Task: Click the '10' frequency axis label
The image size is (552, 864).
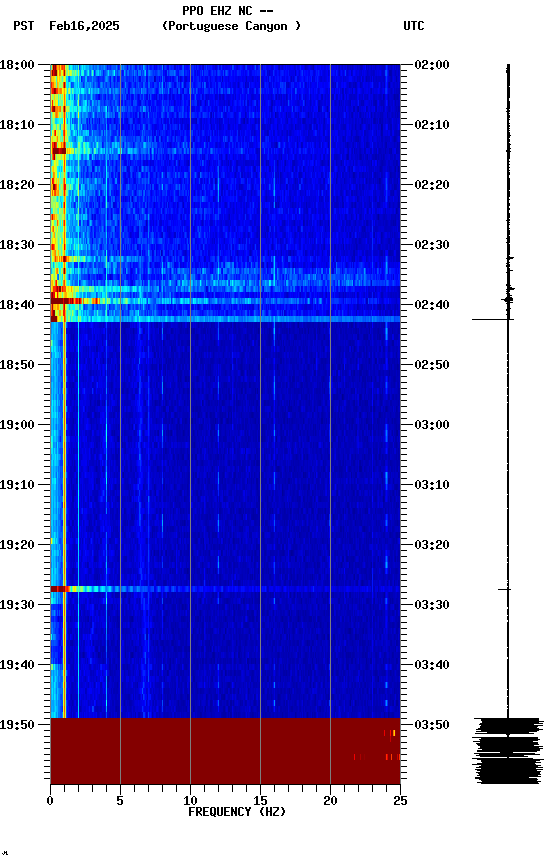Action: (x=190, y=801)
